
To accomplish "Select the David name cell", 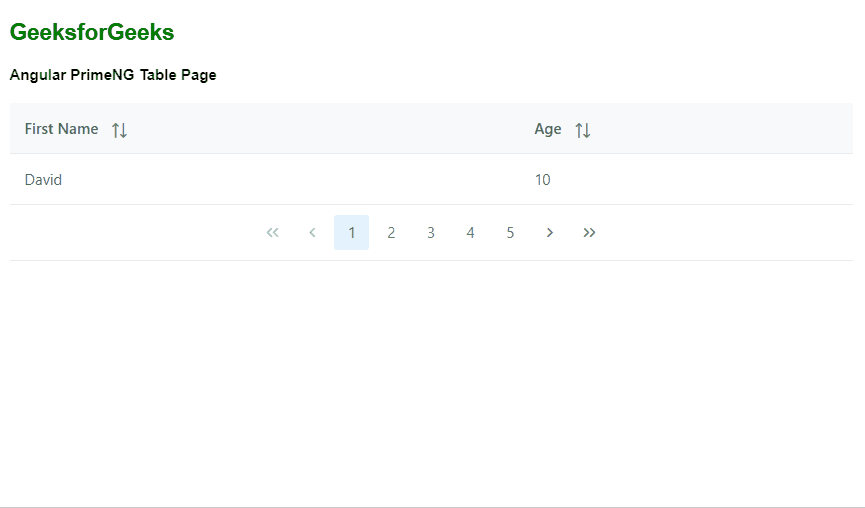I will point(44,180).
